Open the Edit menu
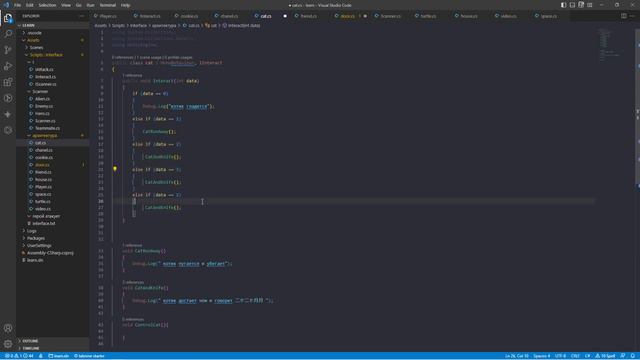Screen dimensions: 640x360 click(30, 5)
